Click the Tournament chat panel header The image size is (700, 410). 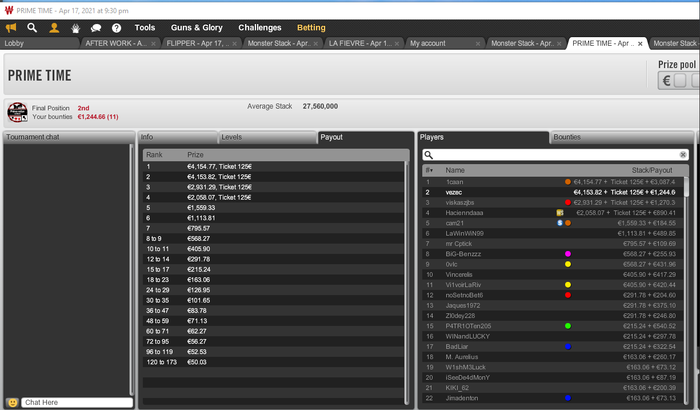pos(69,137)
